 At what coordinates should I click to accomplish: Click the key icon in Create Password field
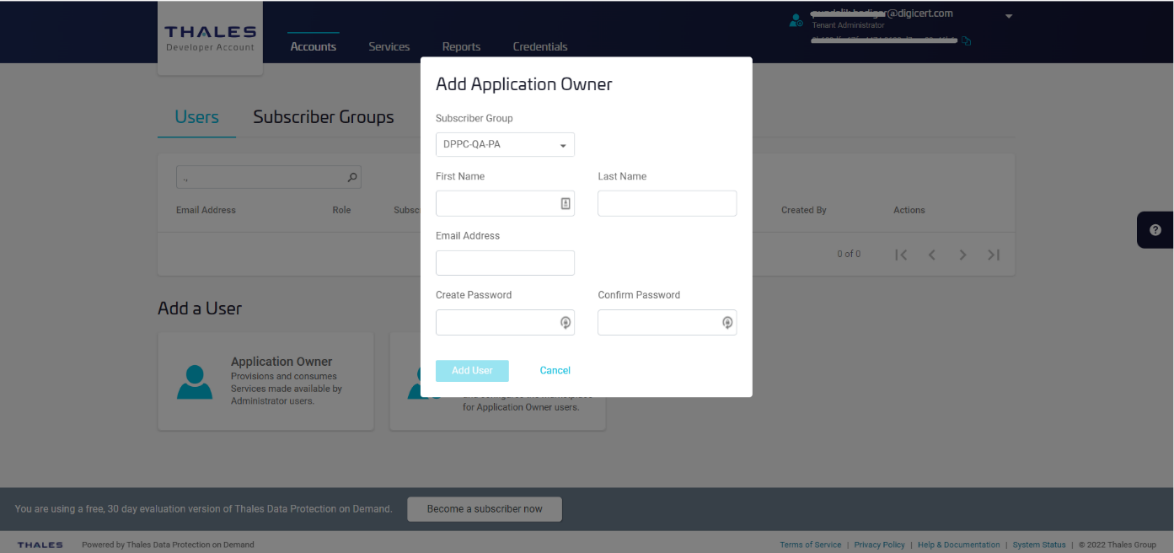coord(565,322)
